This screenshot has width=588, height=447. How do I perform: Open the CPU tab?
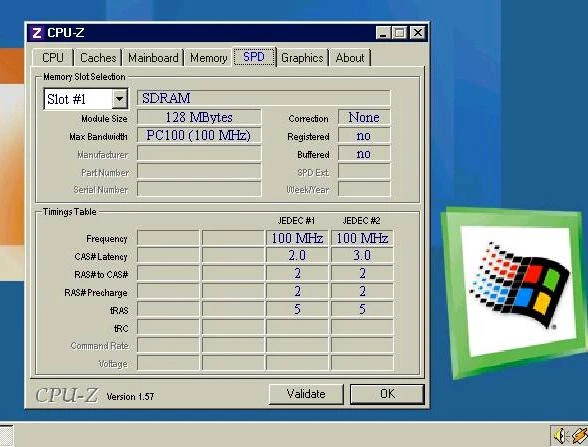pos(53,58)
